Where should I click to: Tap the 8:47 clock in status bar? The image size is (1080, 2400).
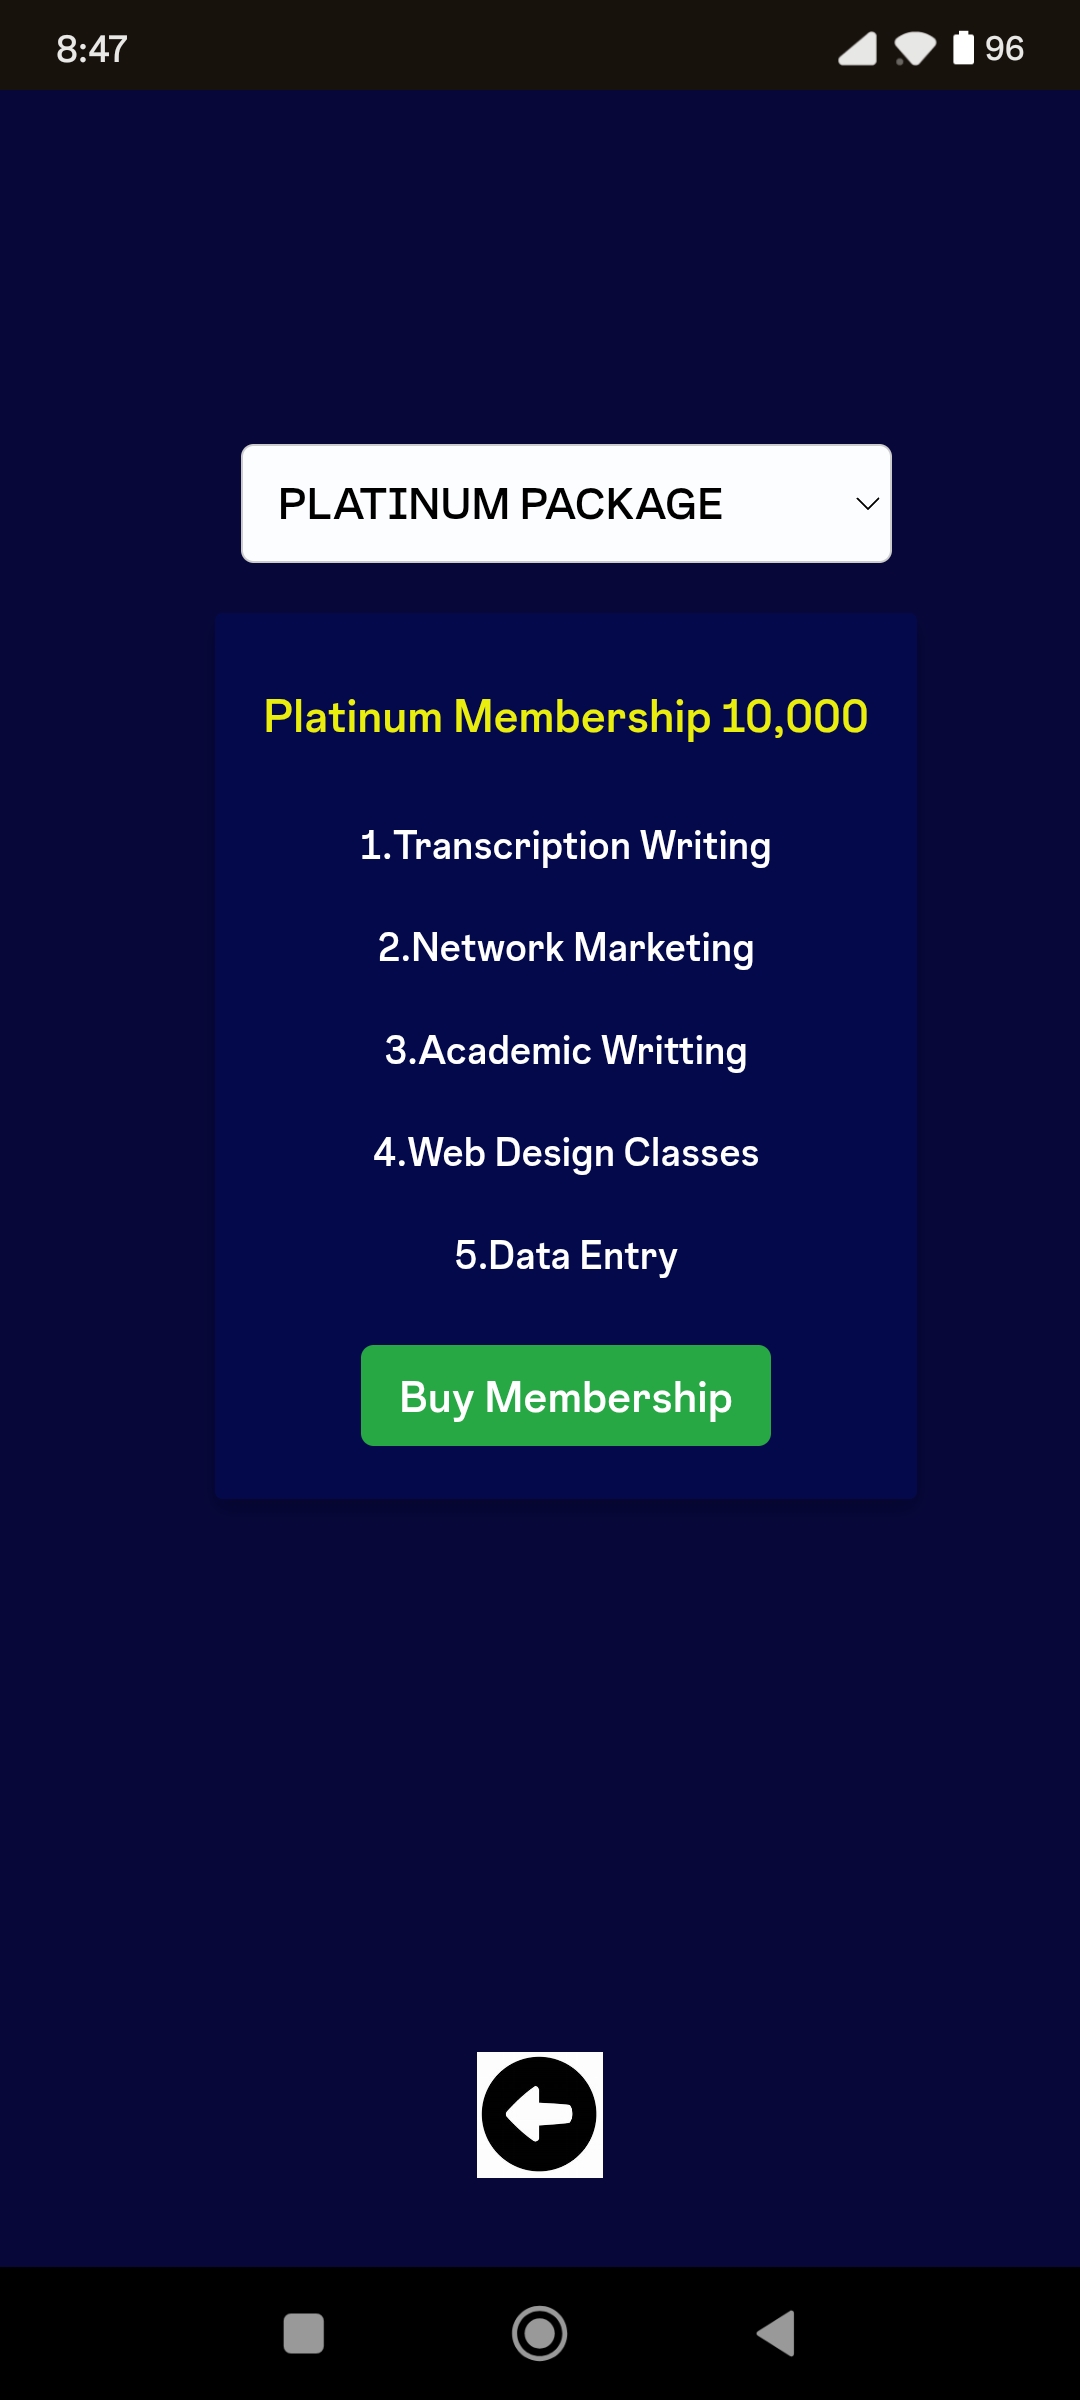[92, 48]
